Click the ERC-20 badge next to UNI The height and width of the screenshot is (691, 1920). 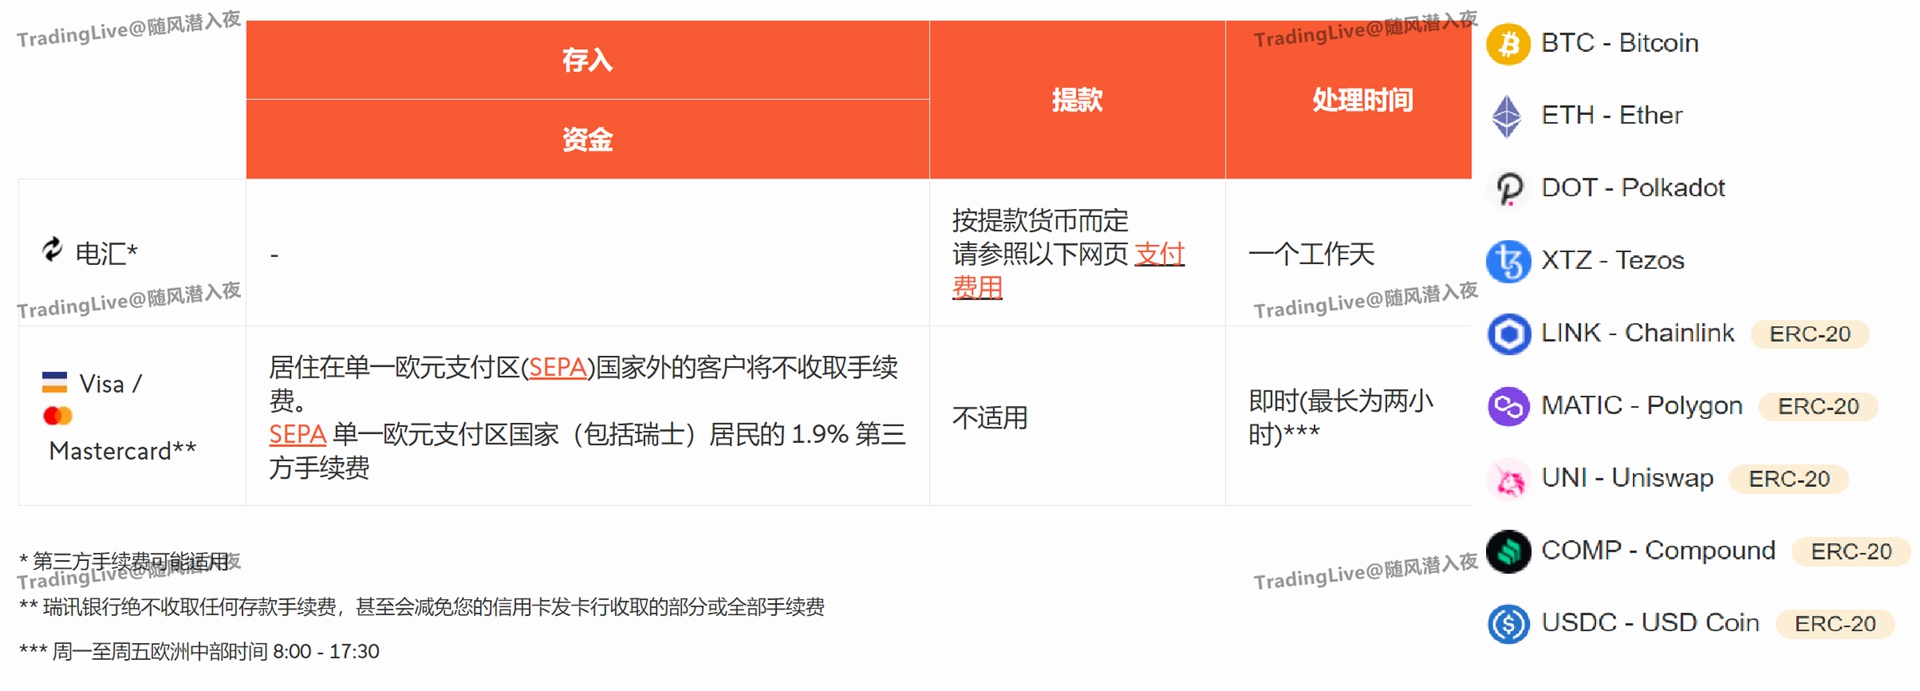[x=1788, y=479]
